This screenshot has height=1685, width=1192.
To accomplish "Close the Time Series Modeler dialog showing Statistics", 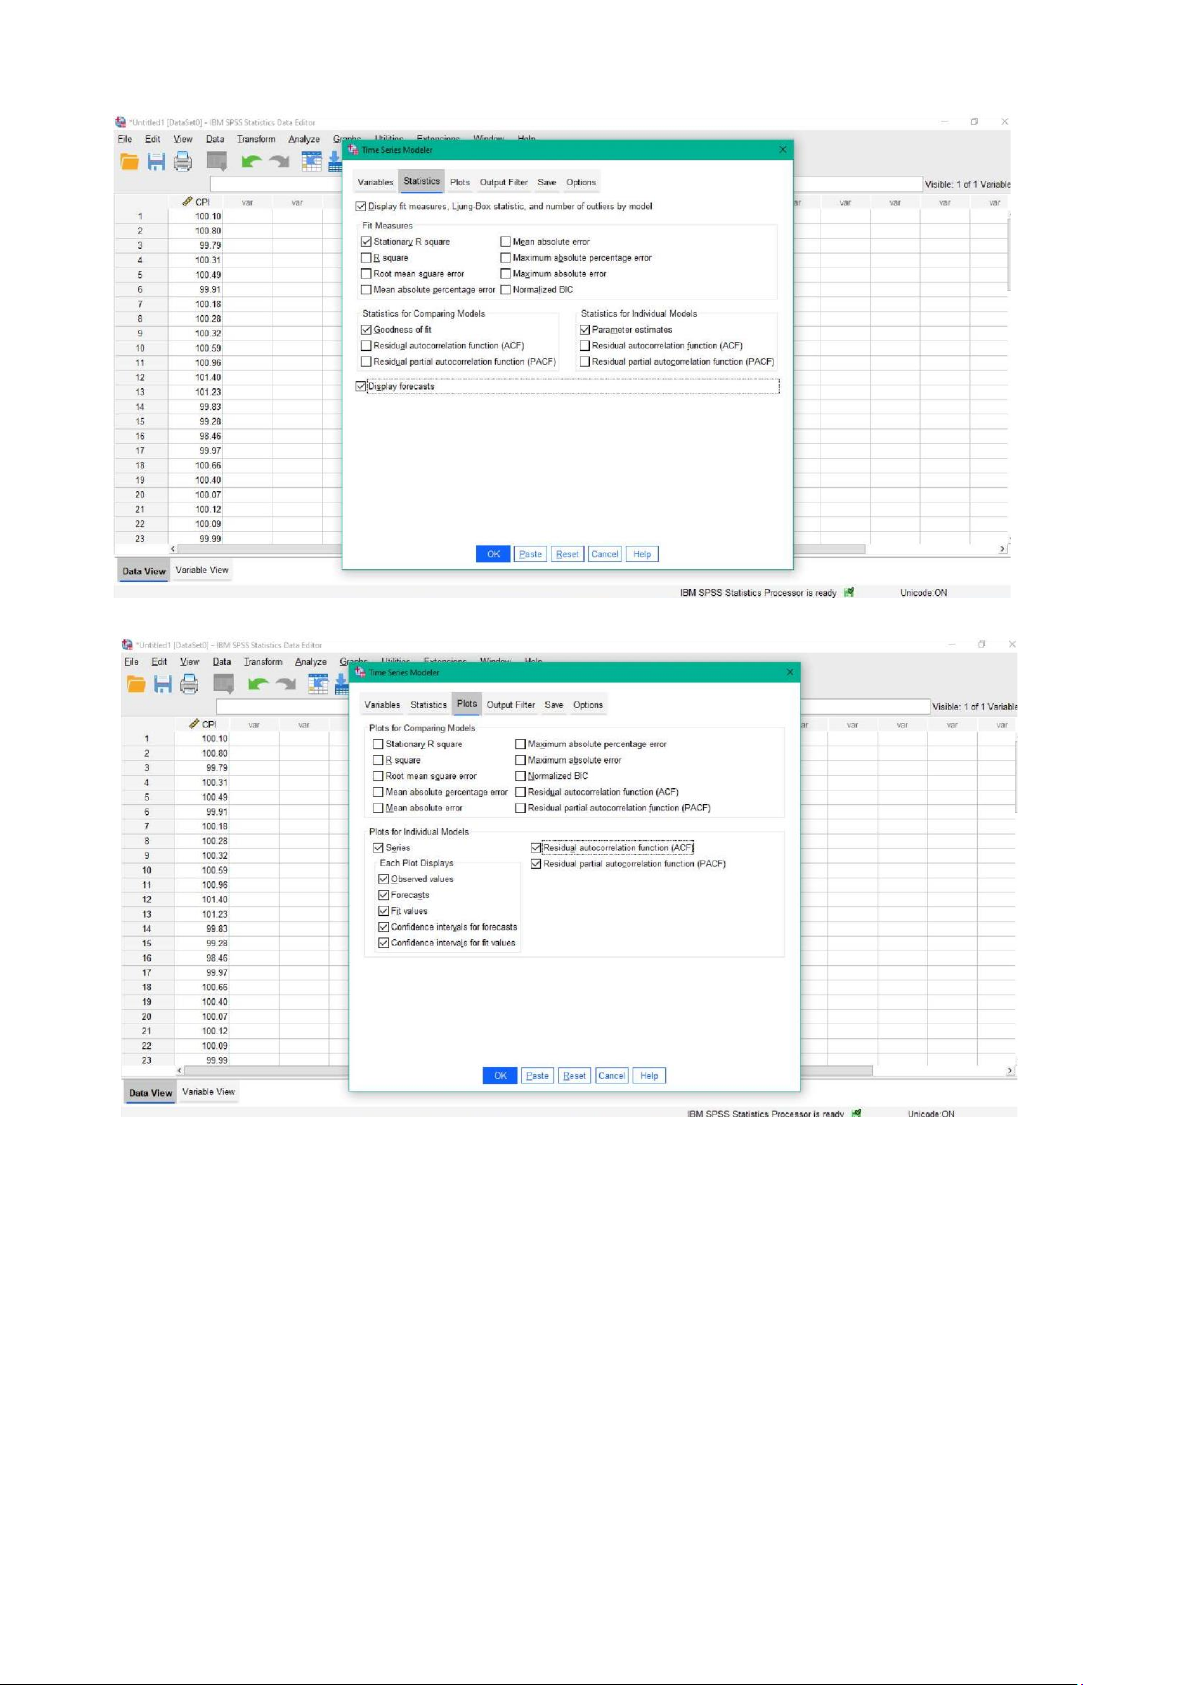I will coord(783,150).
